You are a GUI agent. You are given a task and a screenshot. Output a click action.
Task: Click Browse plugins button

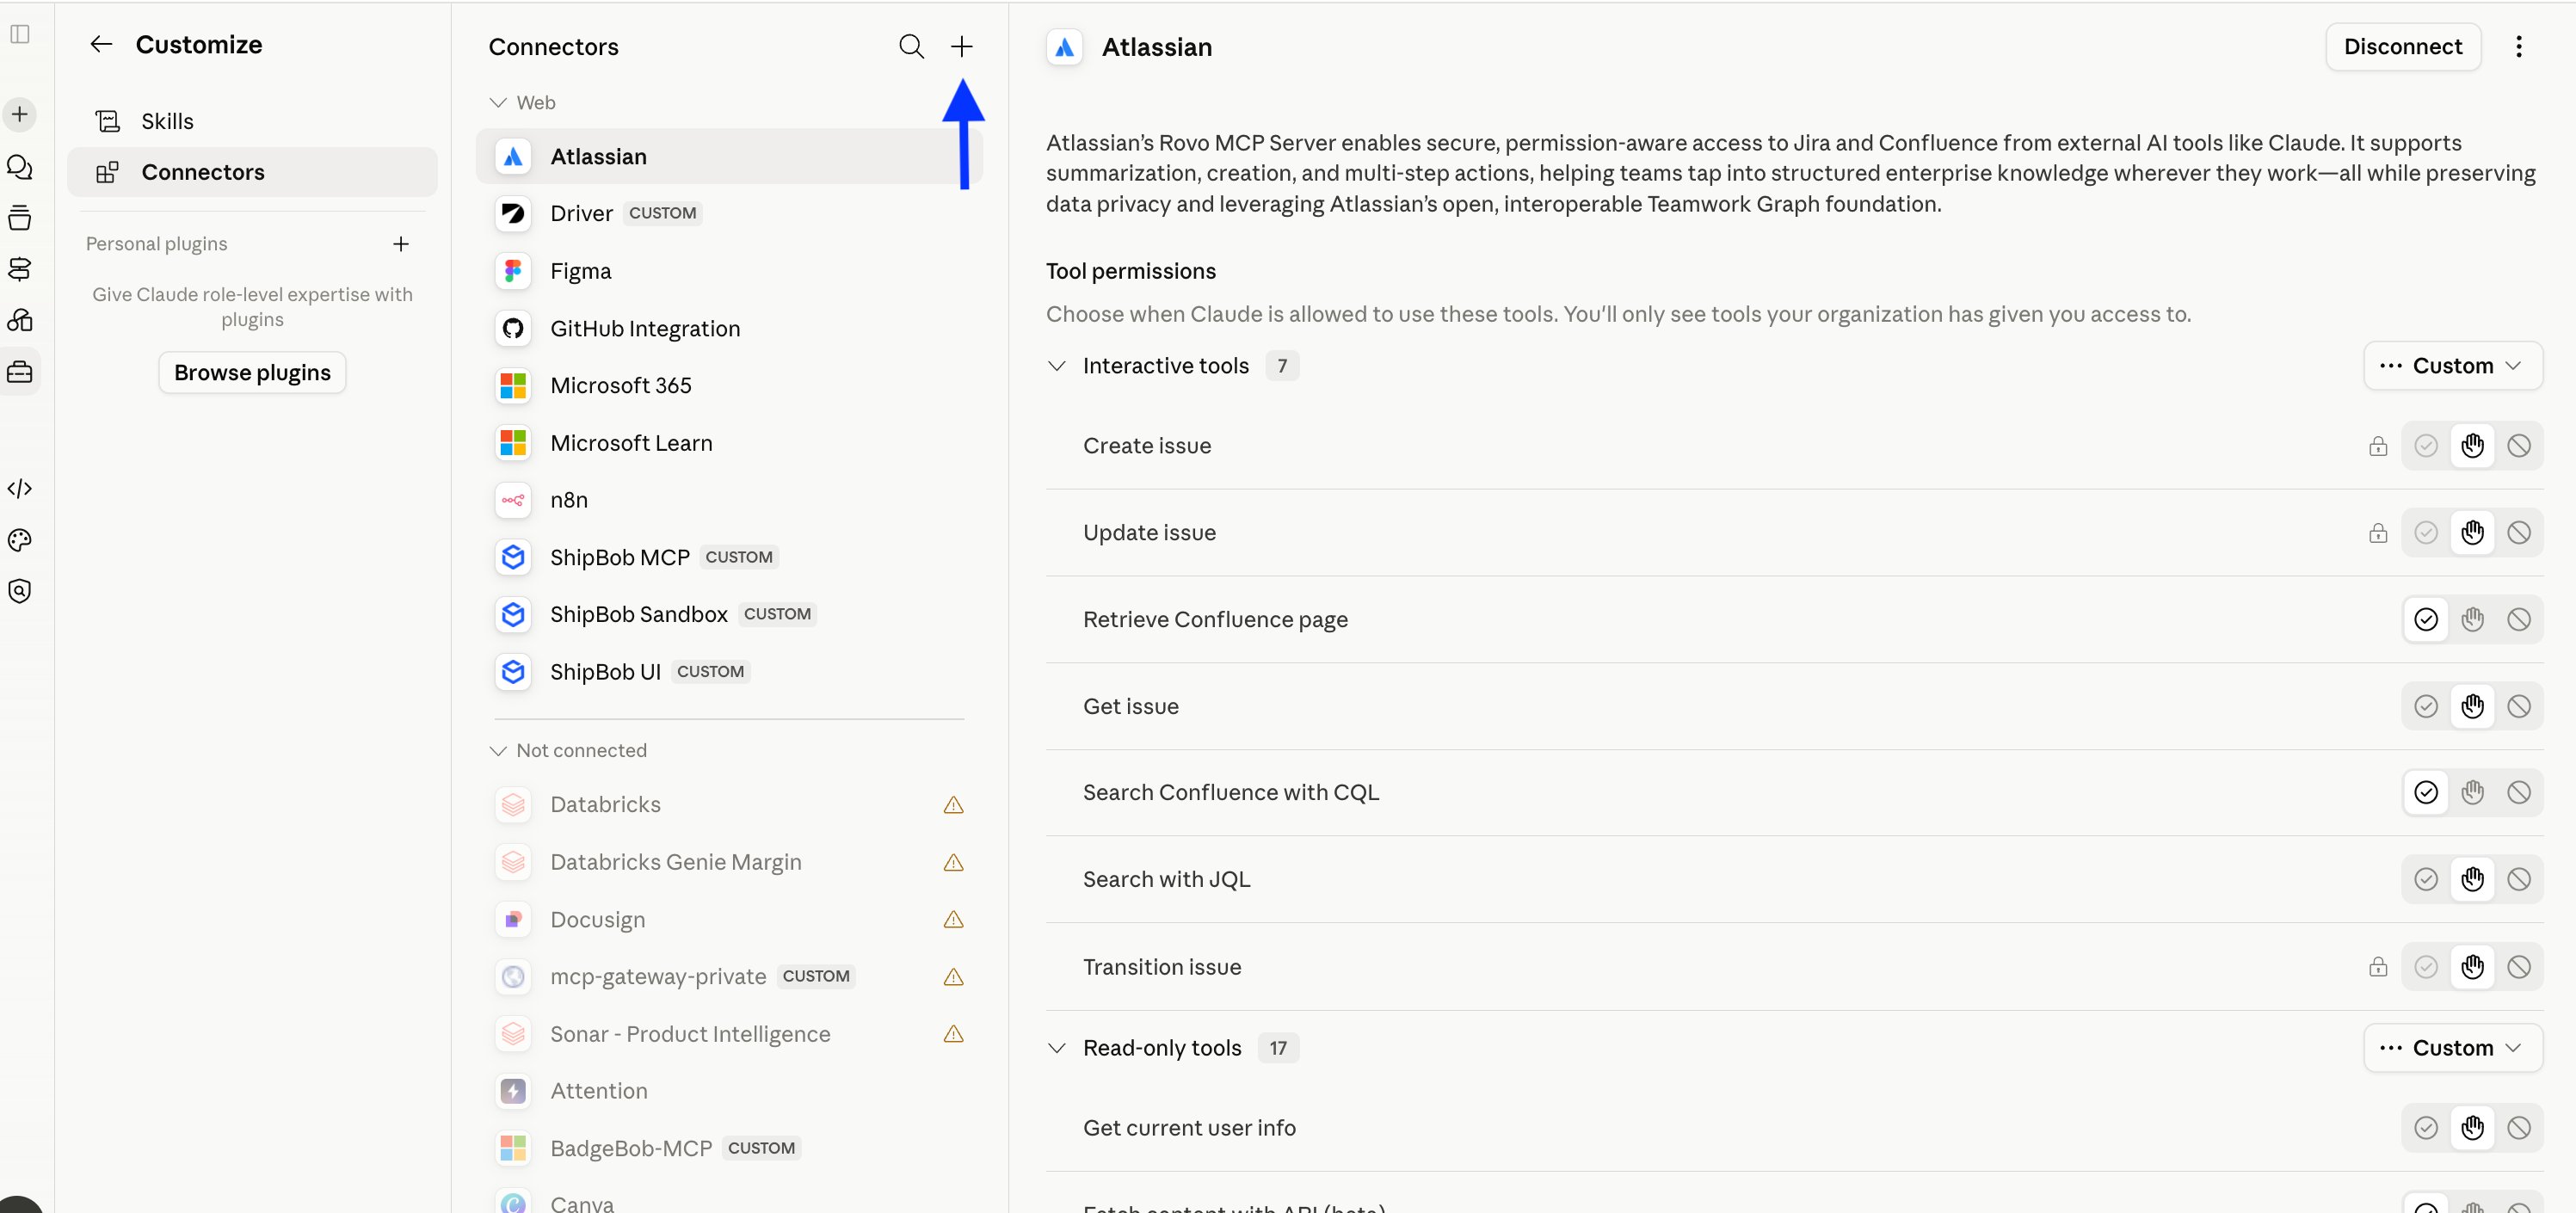(252, 373)
